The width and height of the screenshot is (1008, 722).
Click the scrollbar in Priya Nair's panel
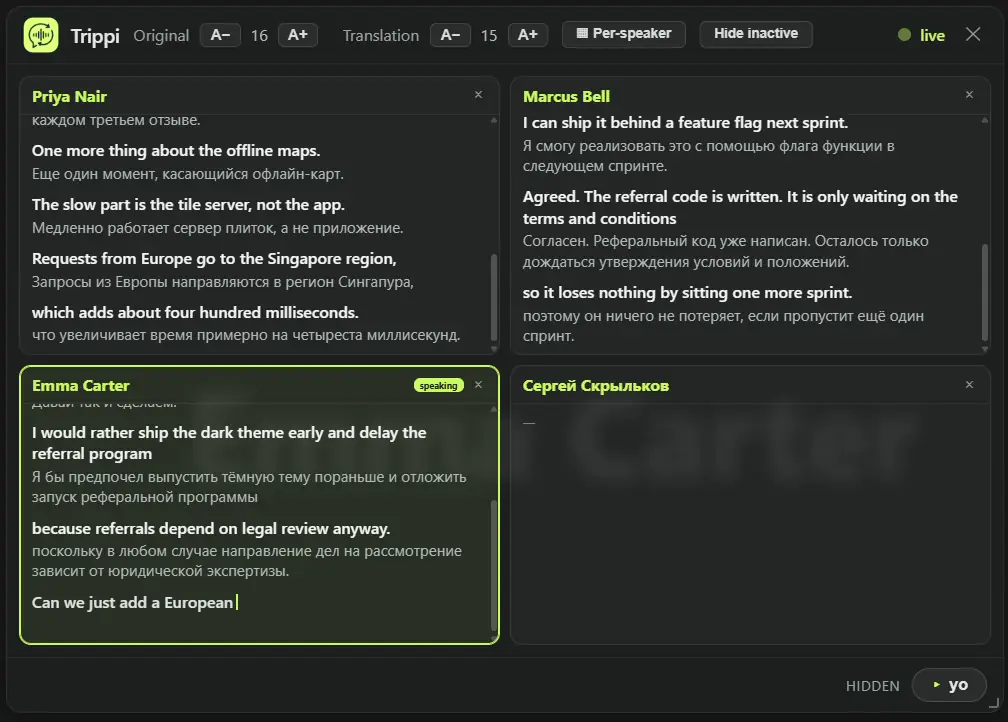[x=494, y=297]
